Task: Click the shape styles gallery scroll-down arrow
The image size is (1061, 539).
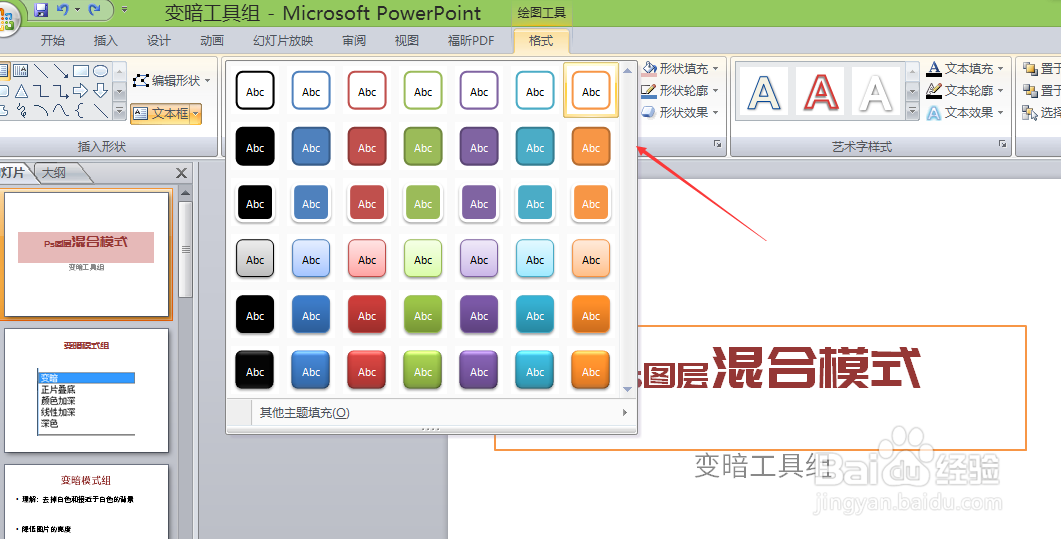Action: (627, 390)
